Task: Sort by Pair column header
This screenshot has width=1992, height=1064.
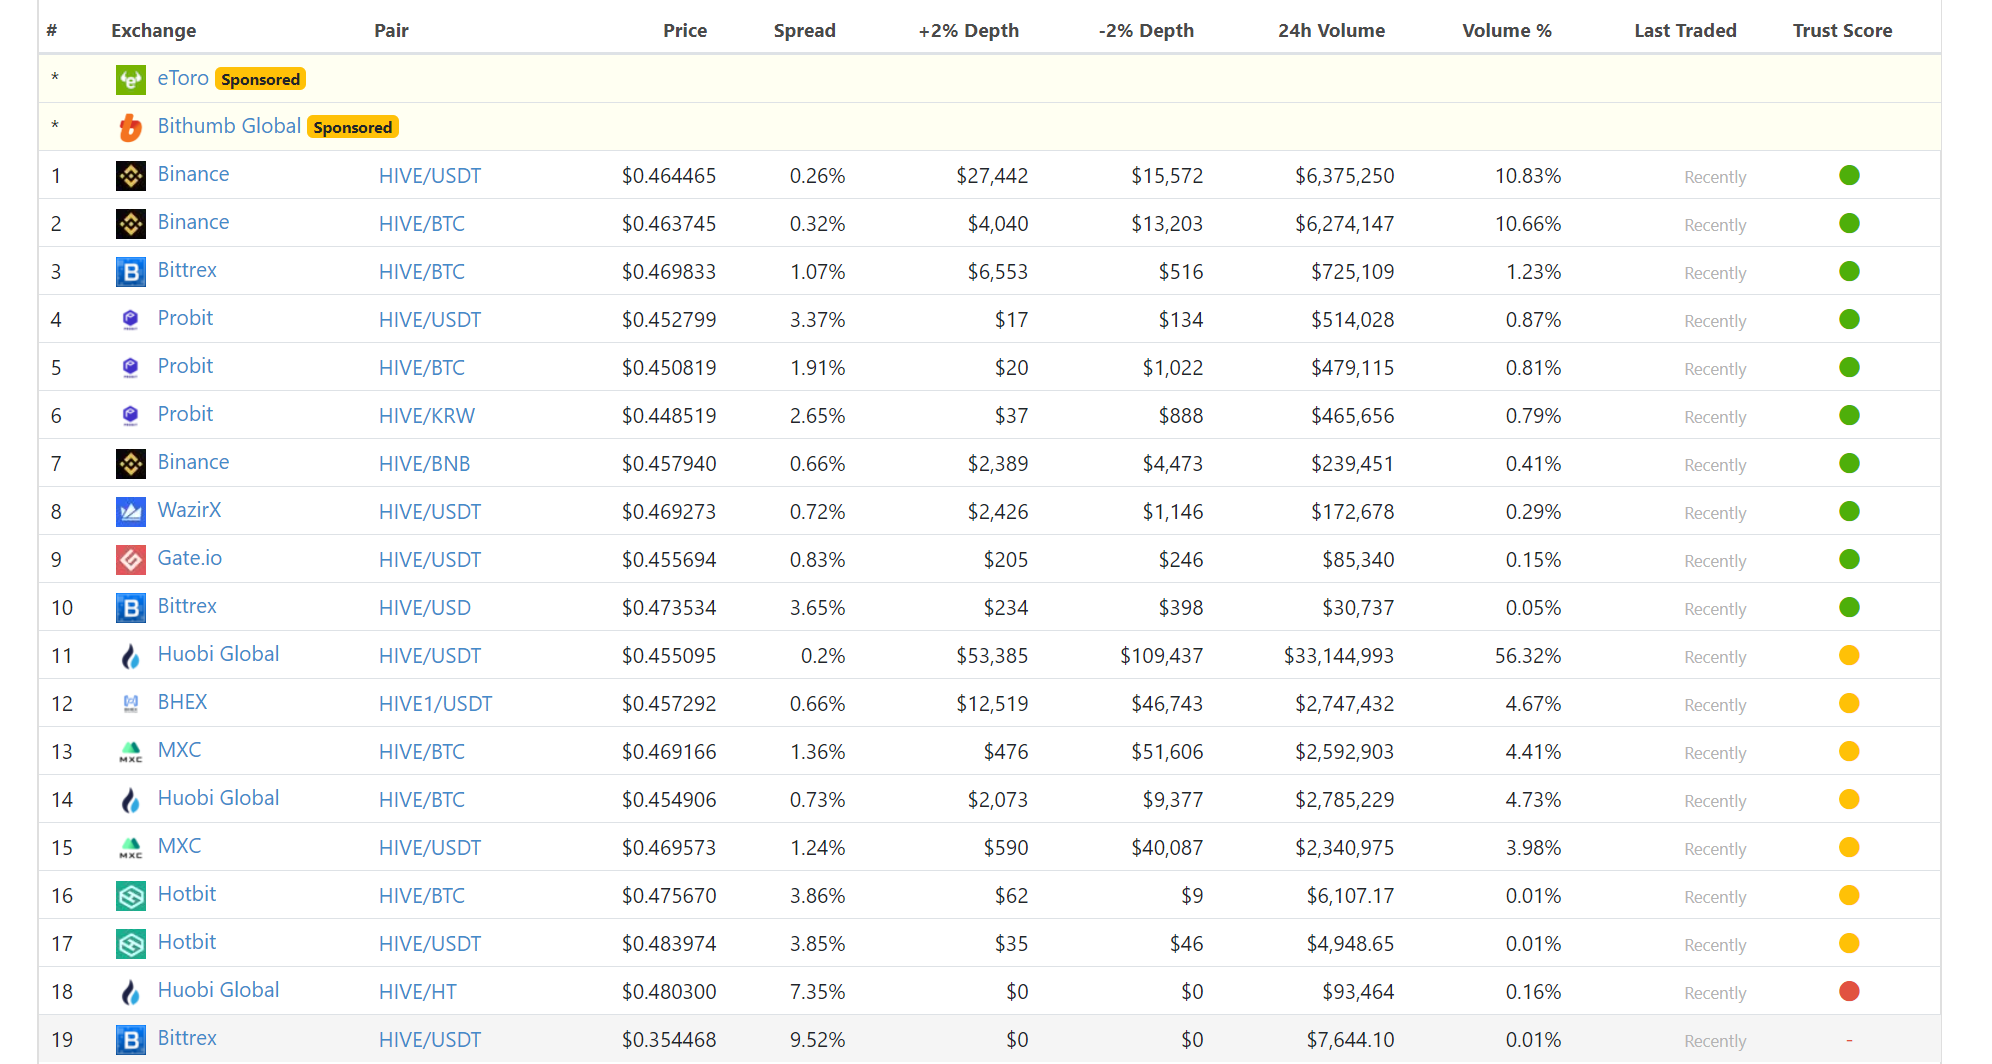Action: (x=391, y=31)
